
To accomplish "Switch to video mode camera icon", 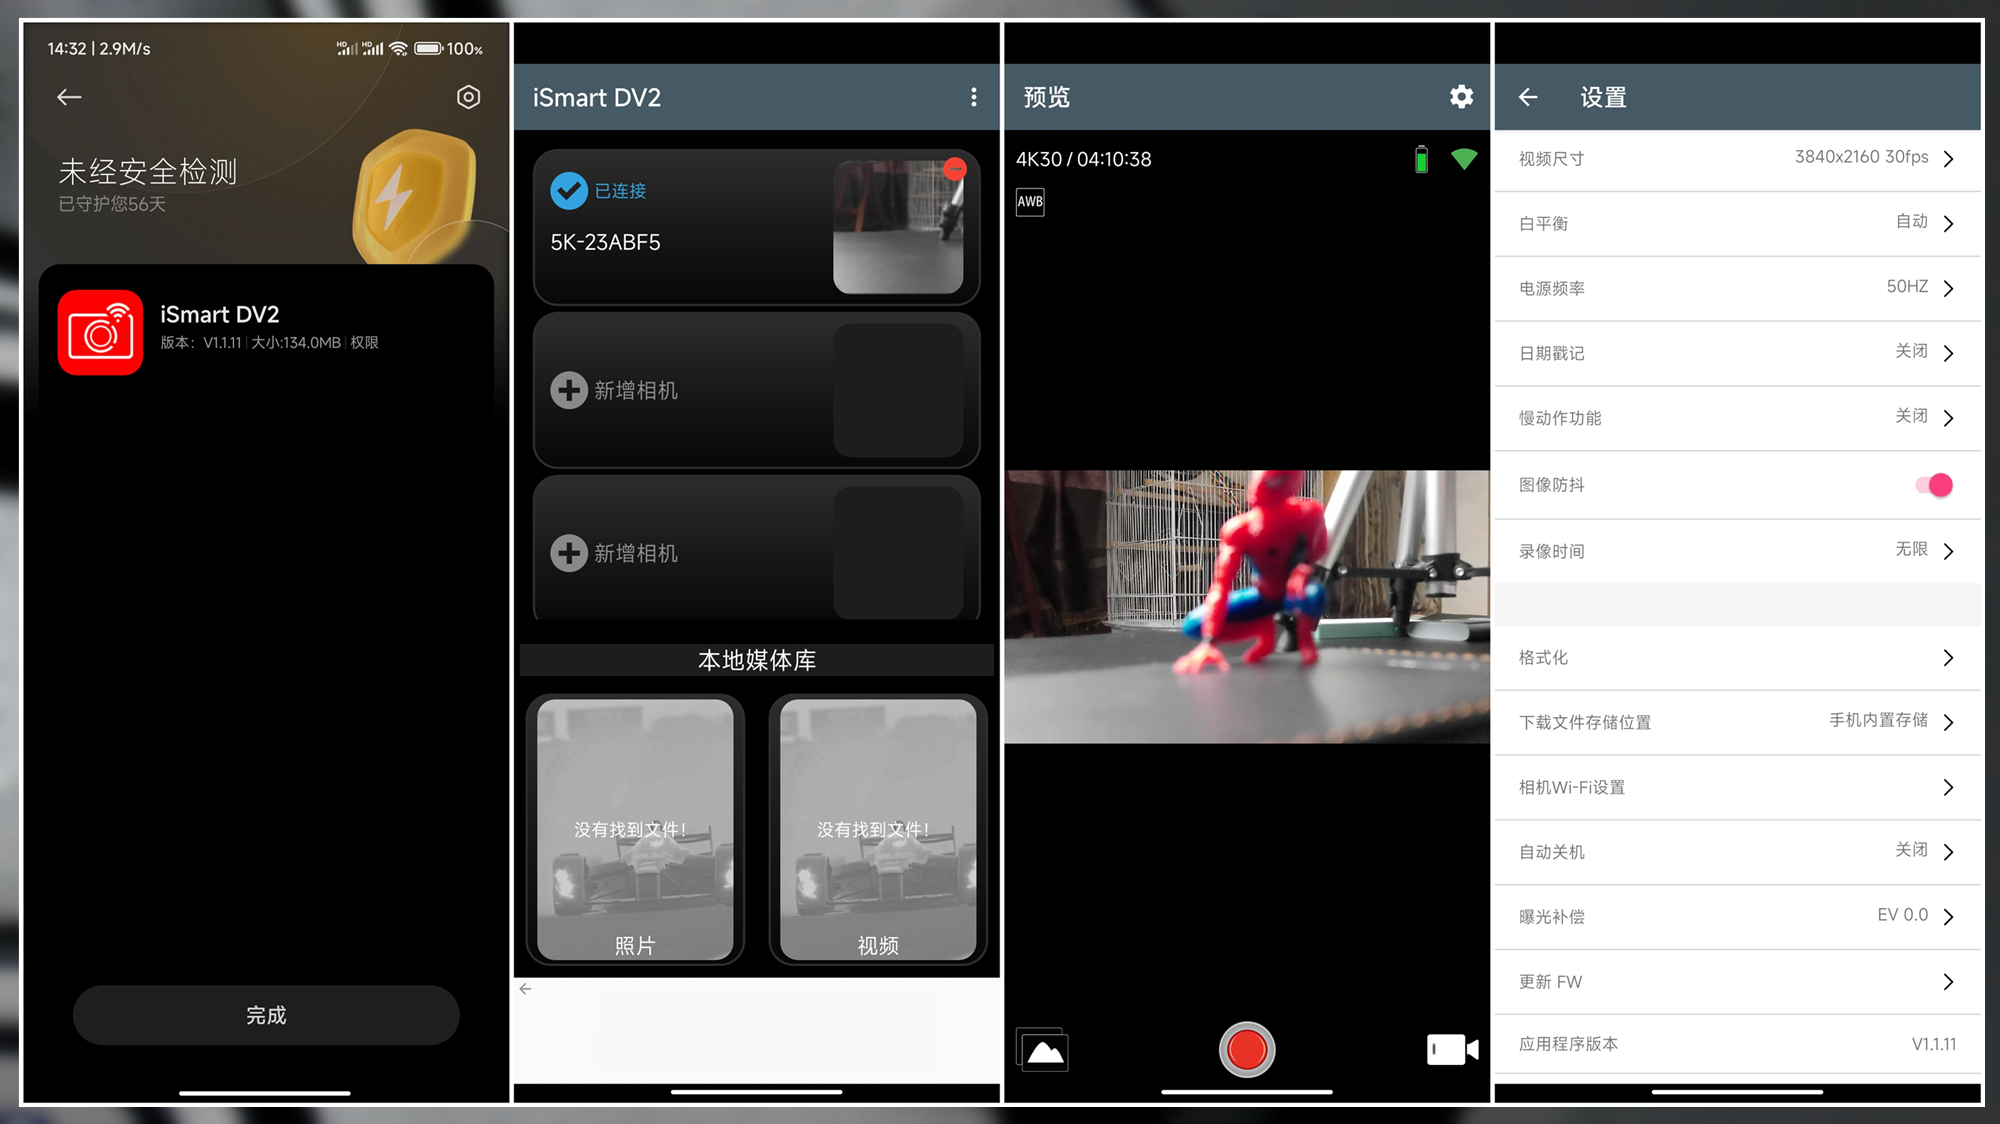I will 1451,1049.
